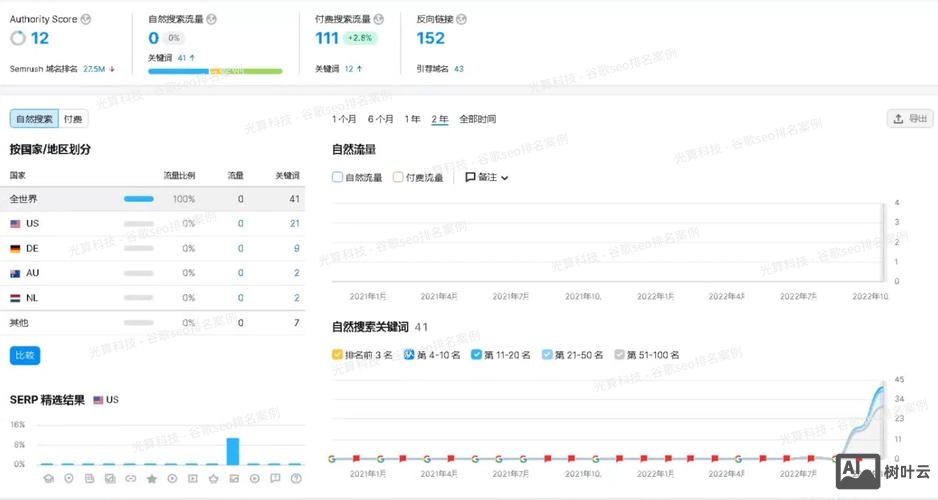Toggle the 第 51-100 名 checkbox
This screenshot has height=500, width=938.
coord(619,355)
